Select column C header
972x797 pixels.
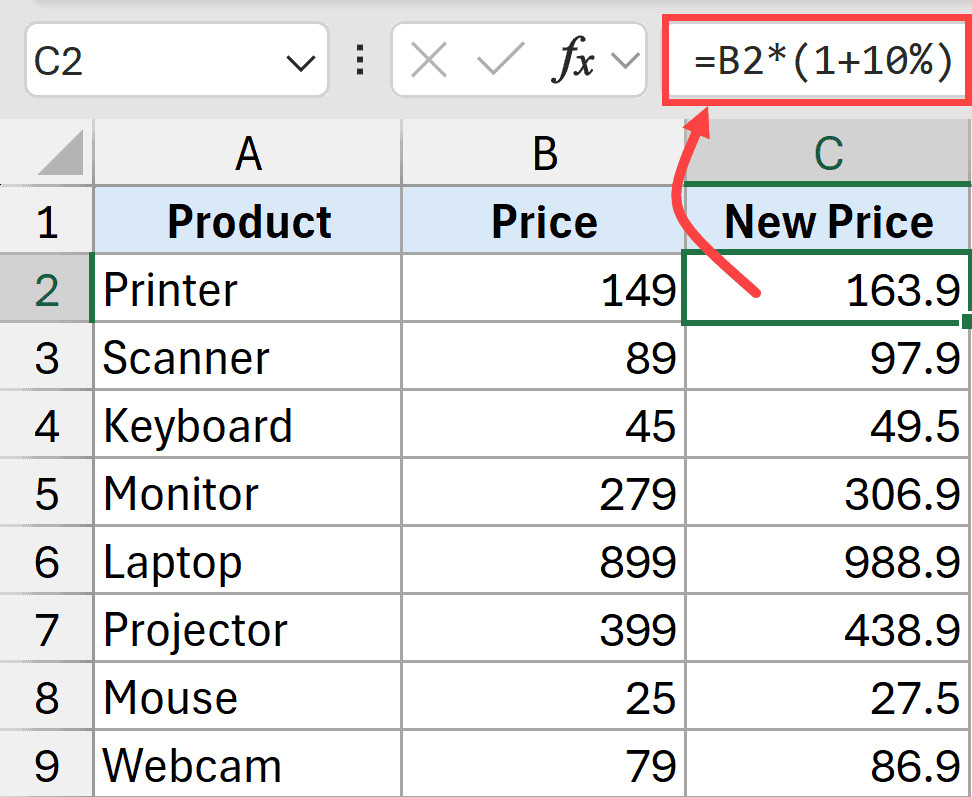[x=828, y=153]
